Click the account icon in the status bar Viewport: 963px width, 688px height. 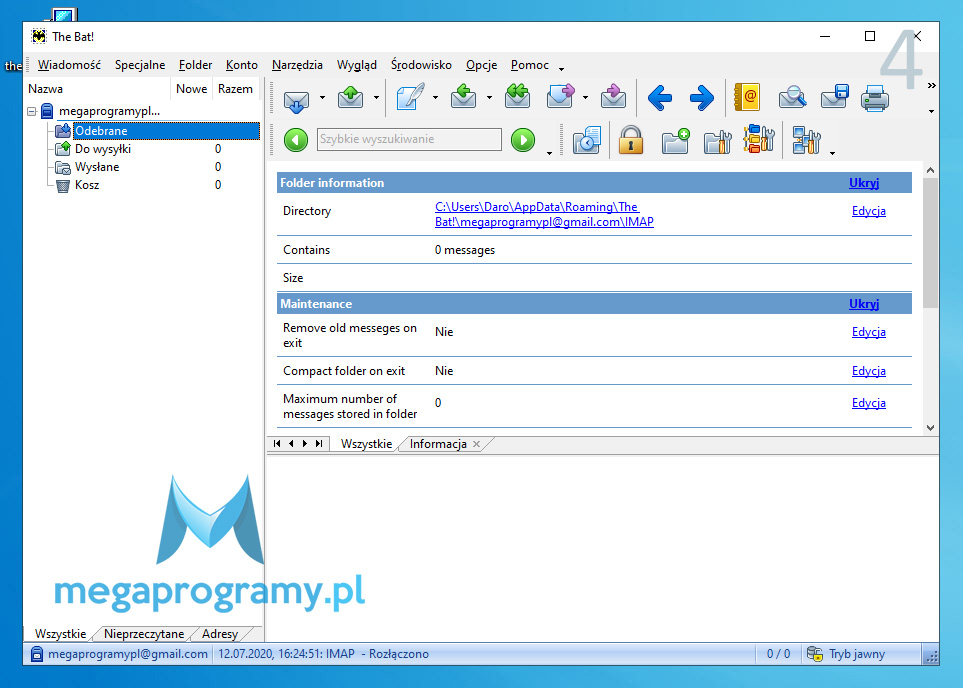[x=37, y=654]
